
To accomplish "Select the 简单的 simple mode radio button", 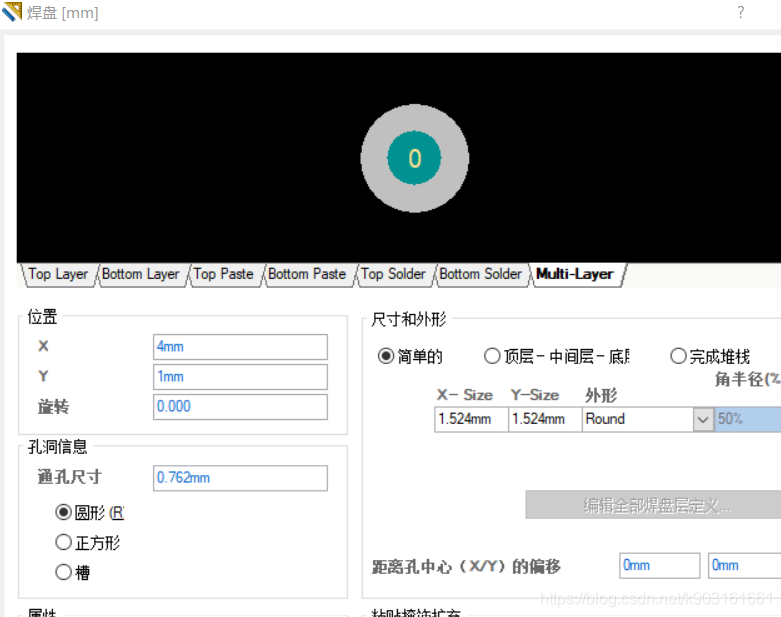I will [x=386, y=356].
